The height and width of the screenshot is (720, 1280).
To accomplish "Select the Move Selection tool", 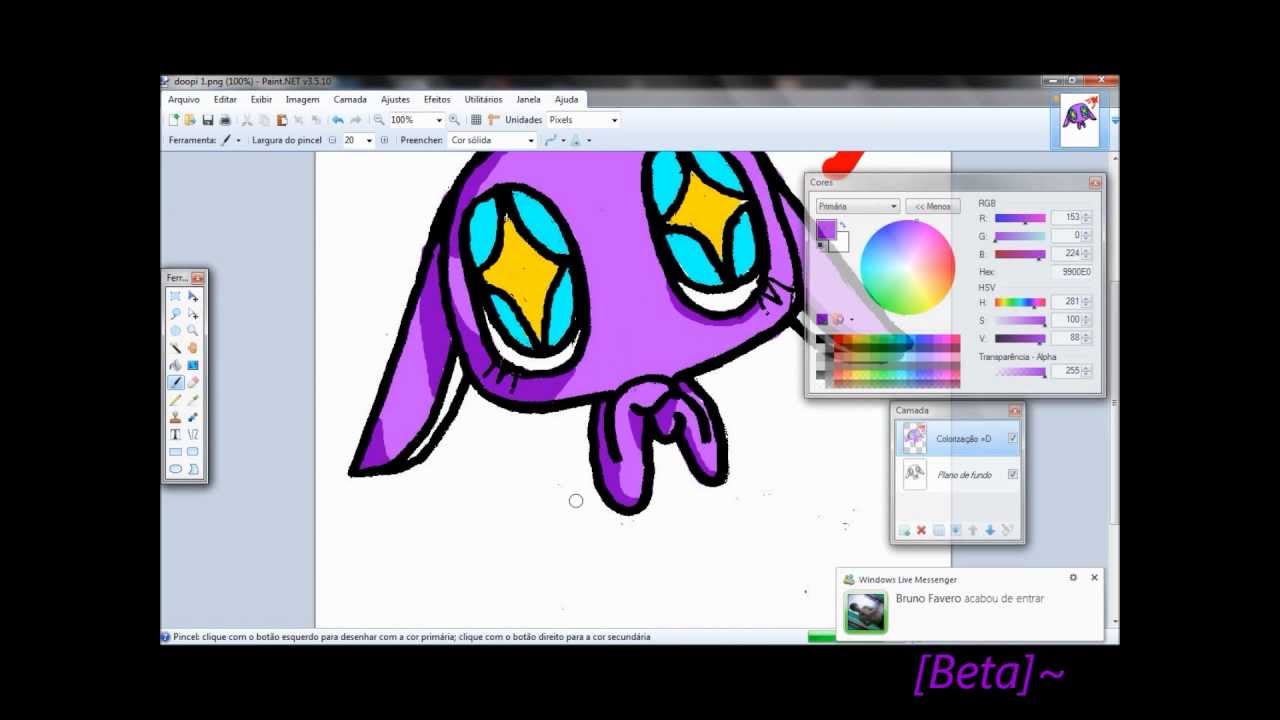I will tap(193, 314).
